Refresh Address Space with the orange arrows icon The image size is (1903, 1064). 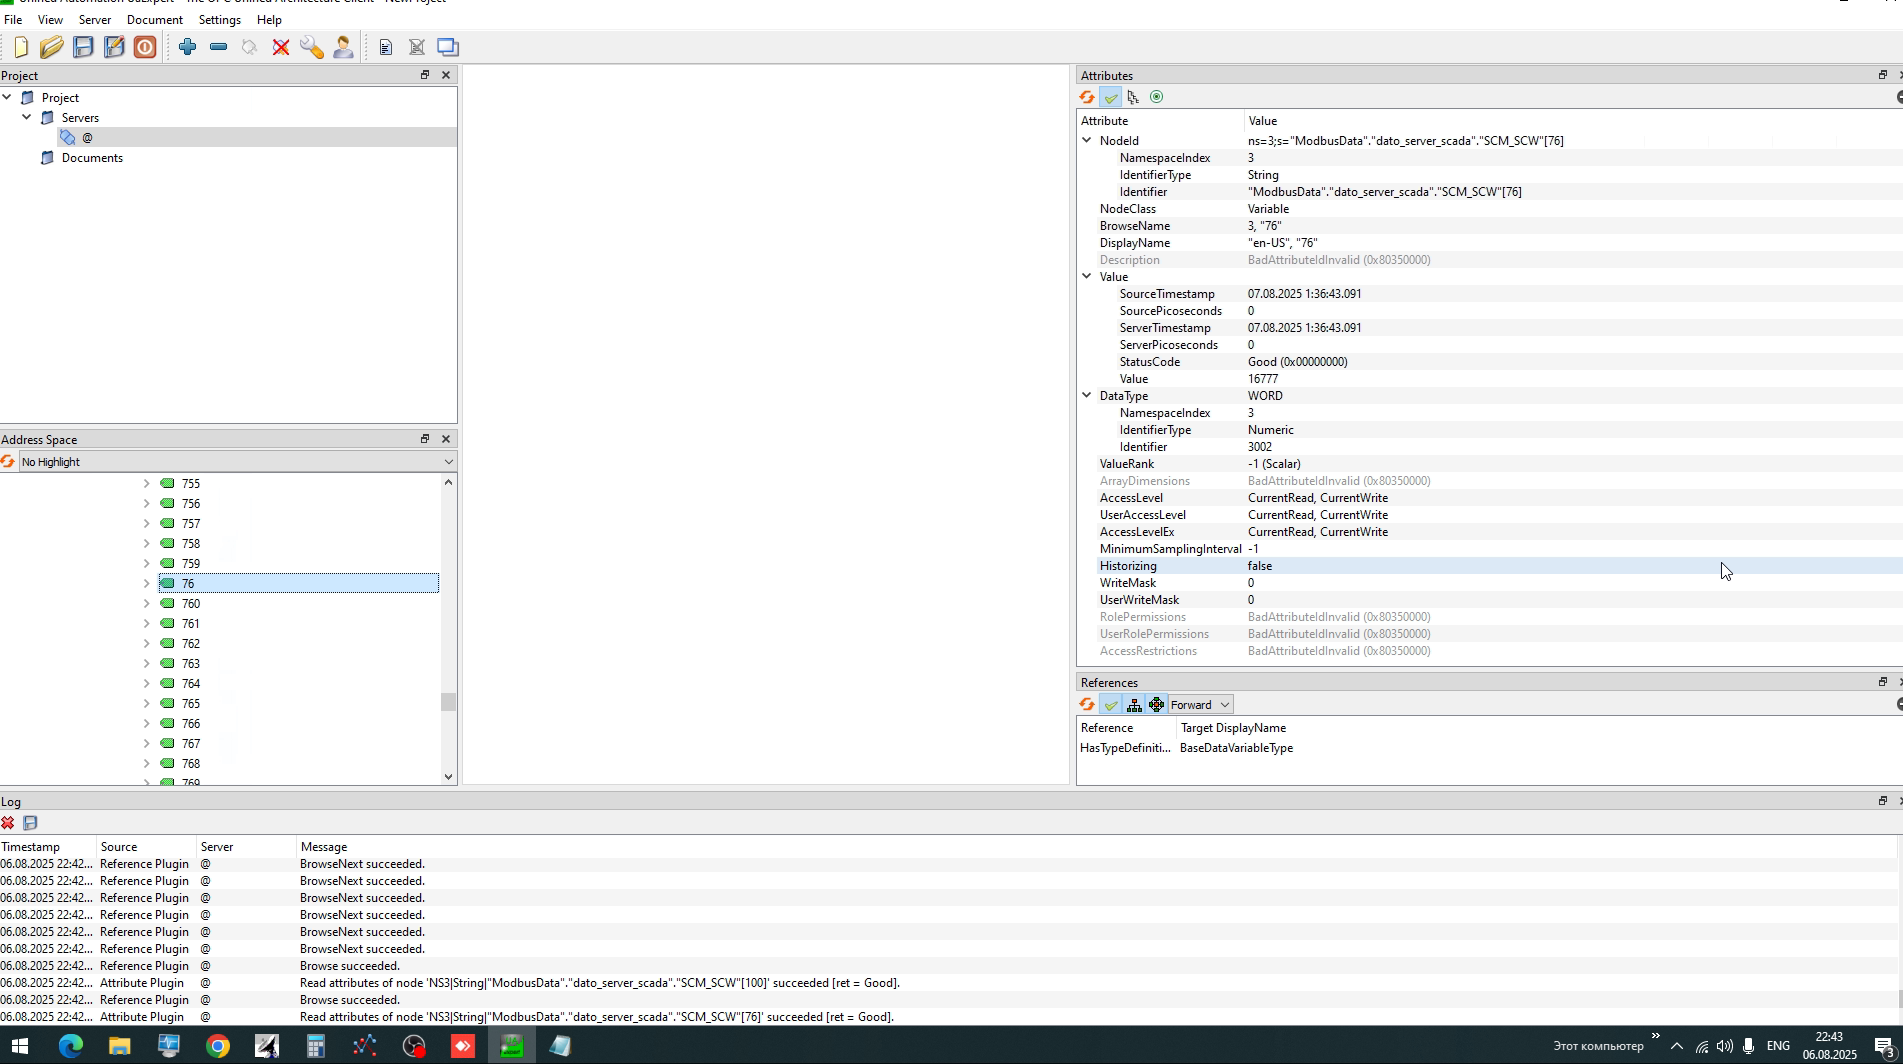tap(8, 462)
